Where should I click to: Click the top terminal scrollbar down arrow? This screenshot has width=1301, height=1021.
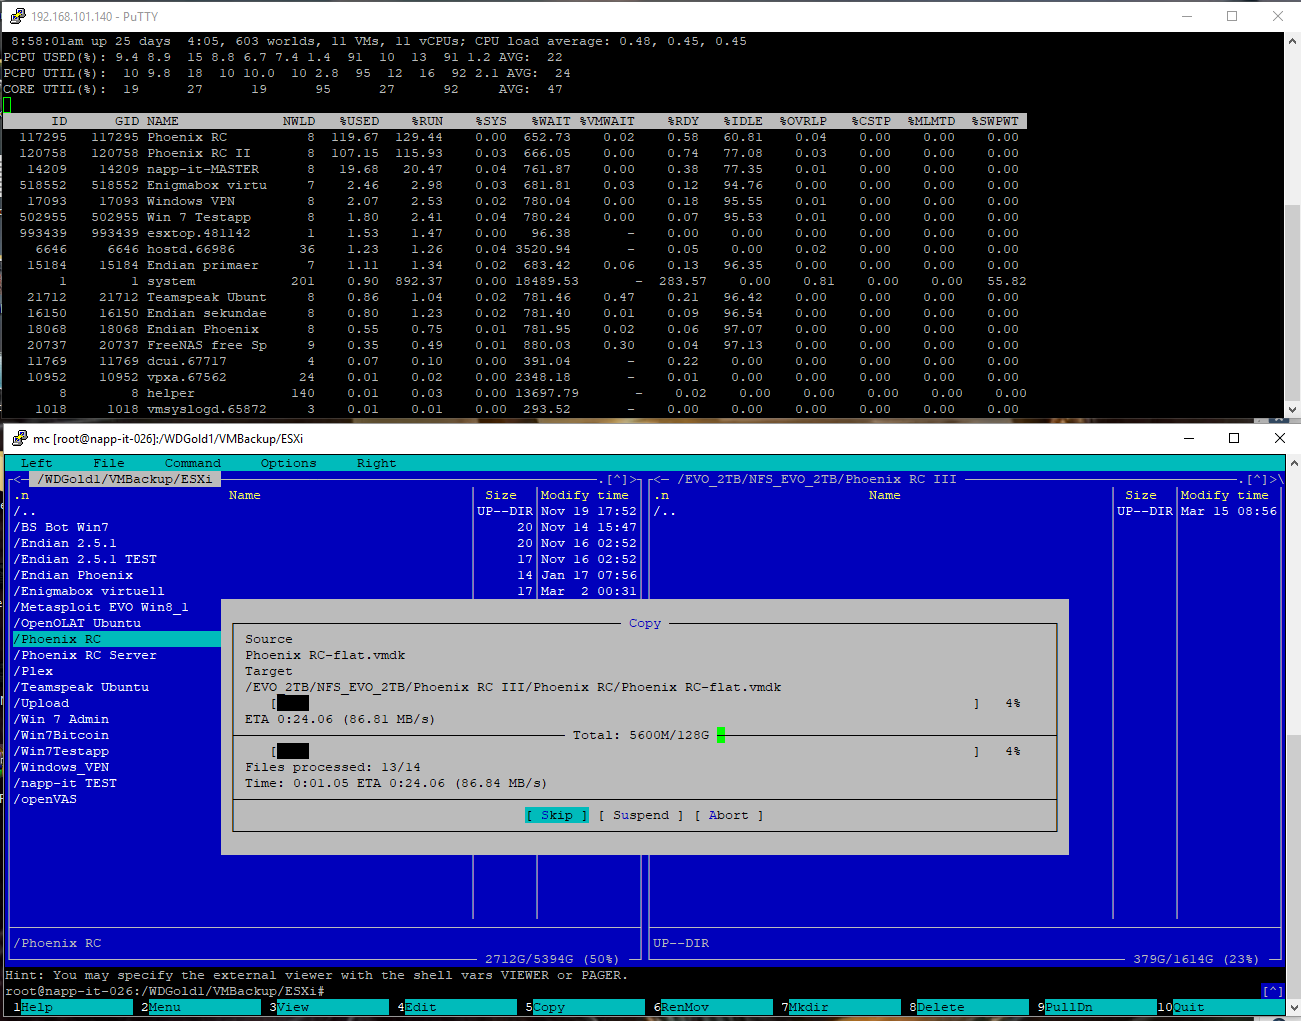(1292, 409)
